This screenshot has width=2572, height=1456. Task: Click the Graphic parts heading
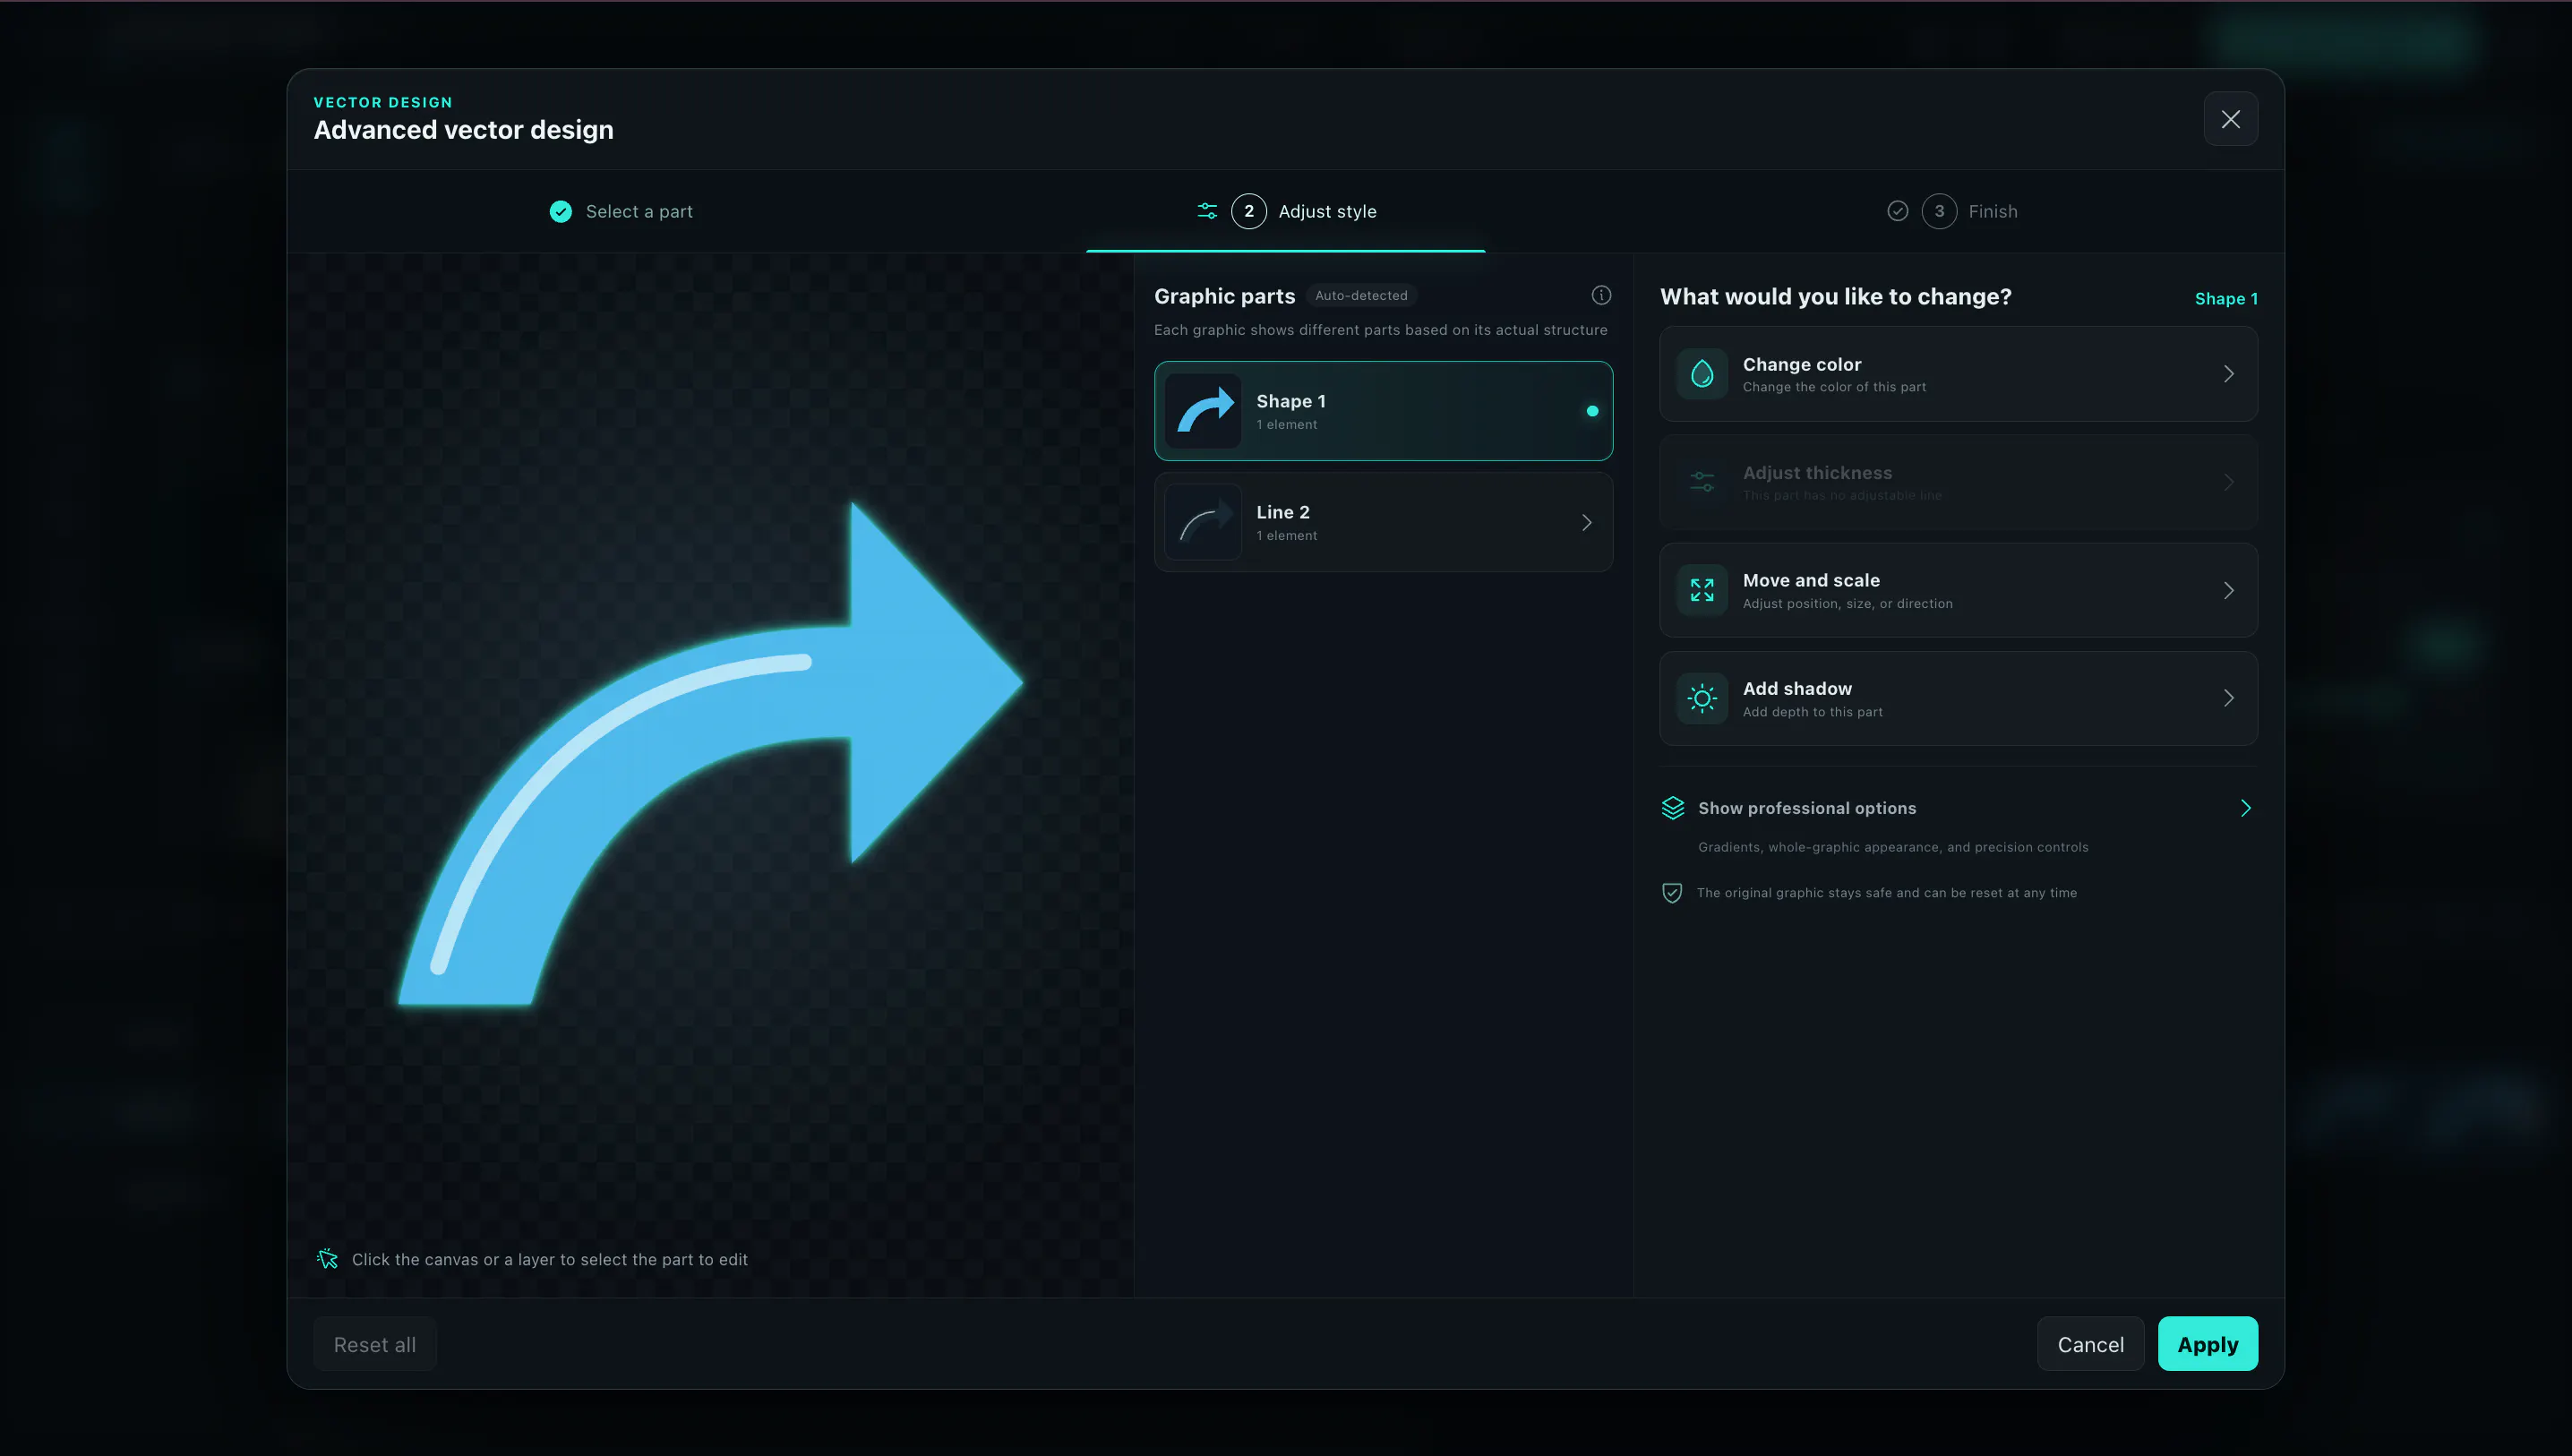click(x=1224, y=296)
